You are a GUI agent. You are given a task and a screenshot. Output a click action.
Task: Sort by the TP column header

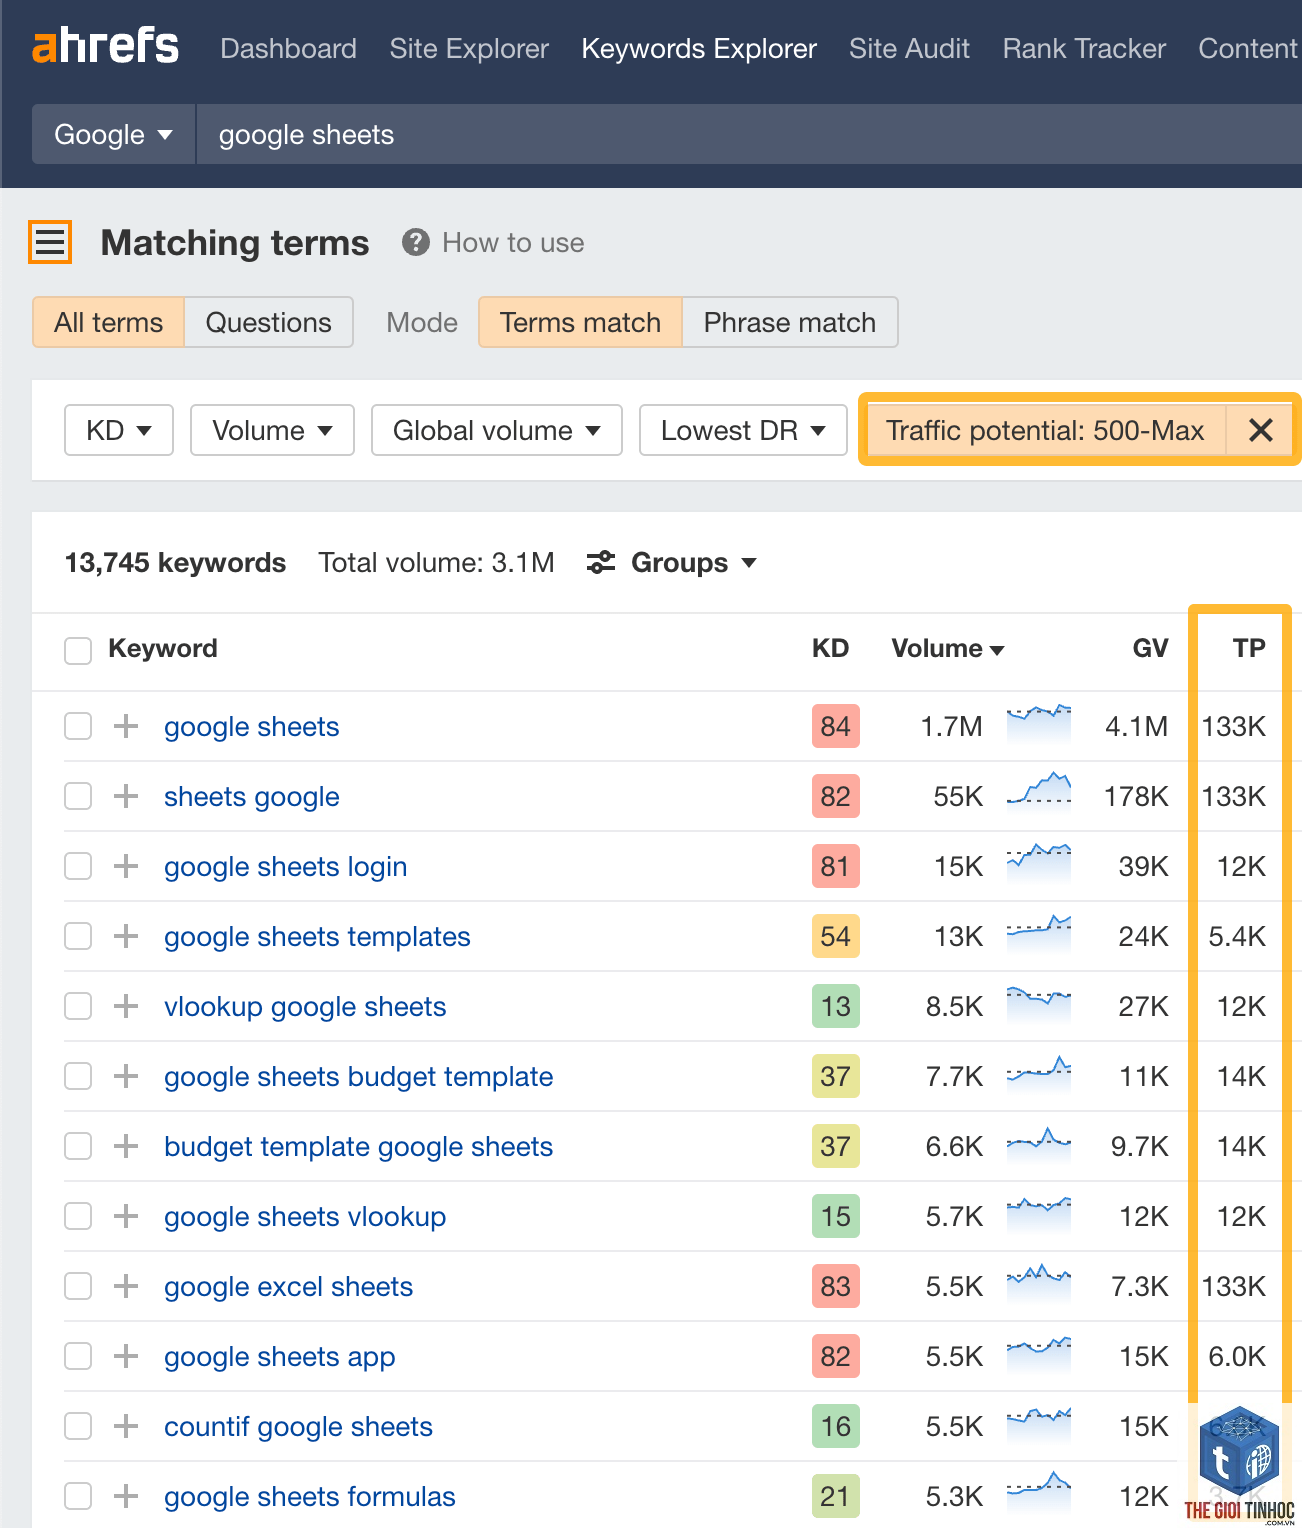pyautogui.click(x=1249, y=648)
